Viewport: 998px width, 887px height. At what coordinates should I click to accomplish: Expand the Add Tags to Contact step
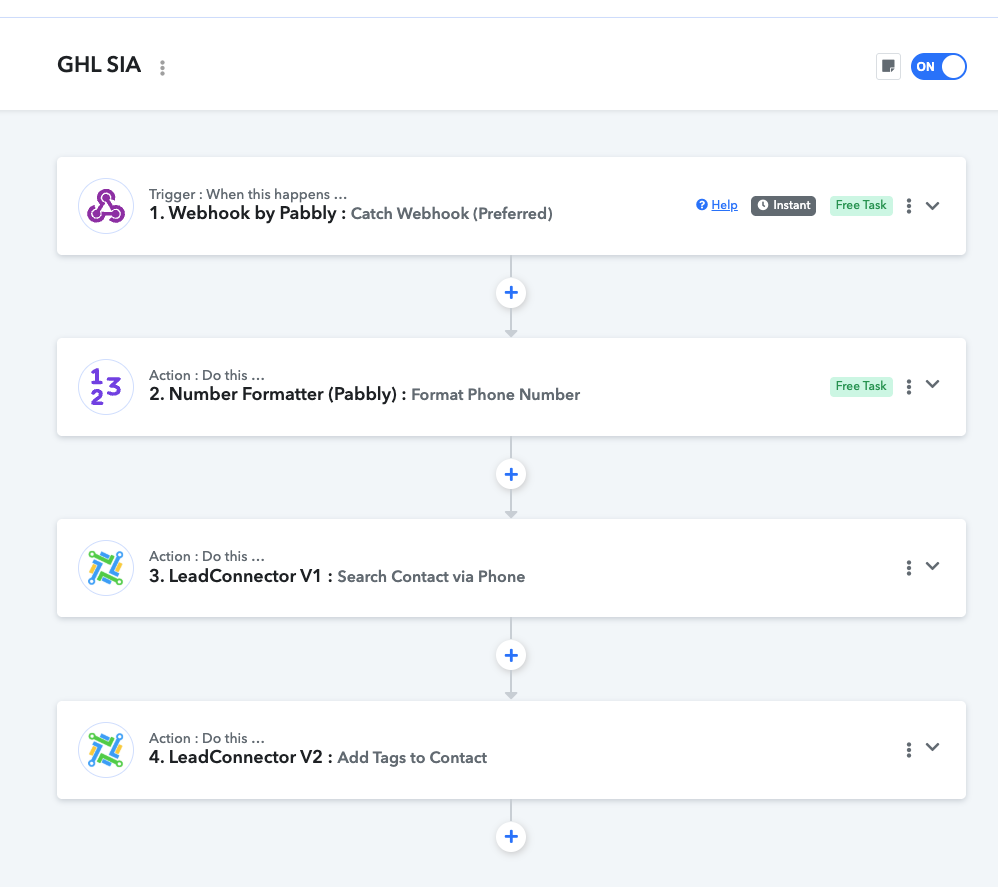932,748
